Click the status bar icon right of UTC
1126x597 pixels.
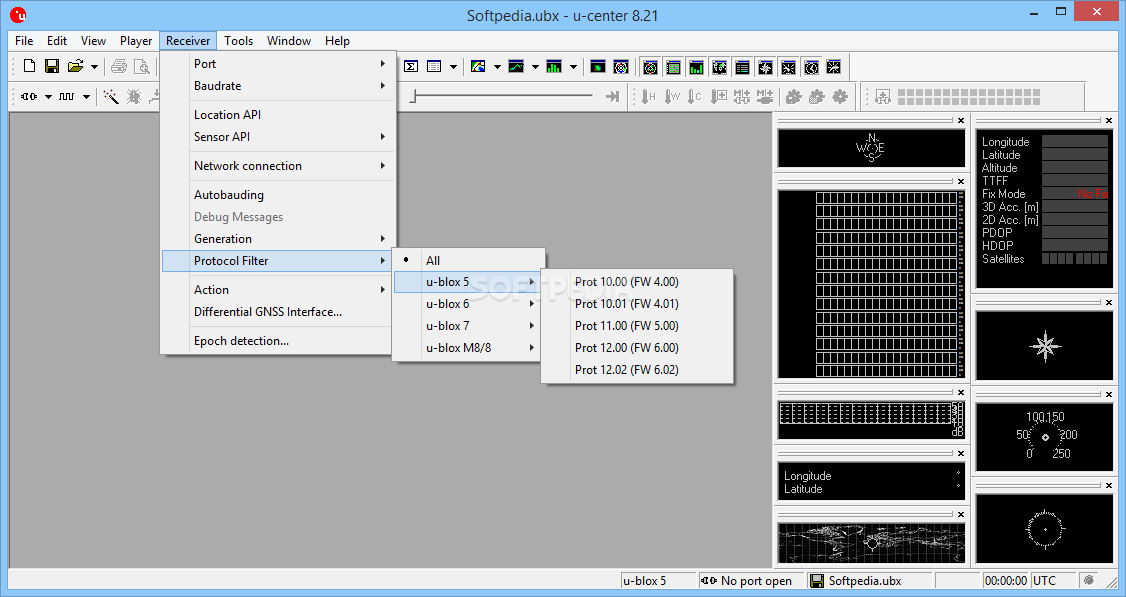(1089, 580)
